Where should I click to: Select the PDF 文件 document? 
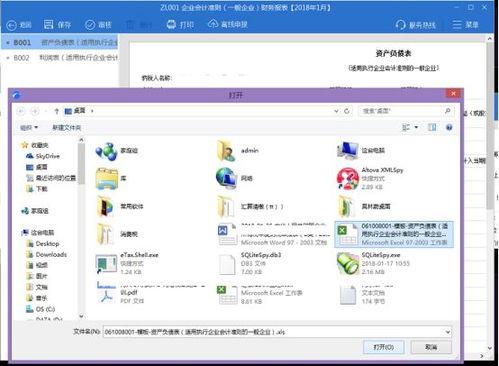coord(151,293)
